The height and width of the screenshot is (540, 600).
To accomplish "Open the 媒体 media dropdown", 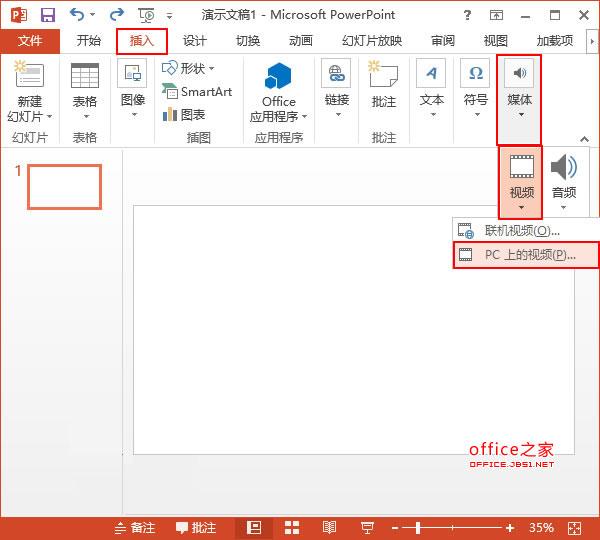I will pyautogui.click(x=519, y=100).
